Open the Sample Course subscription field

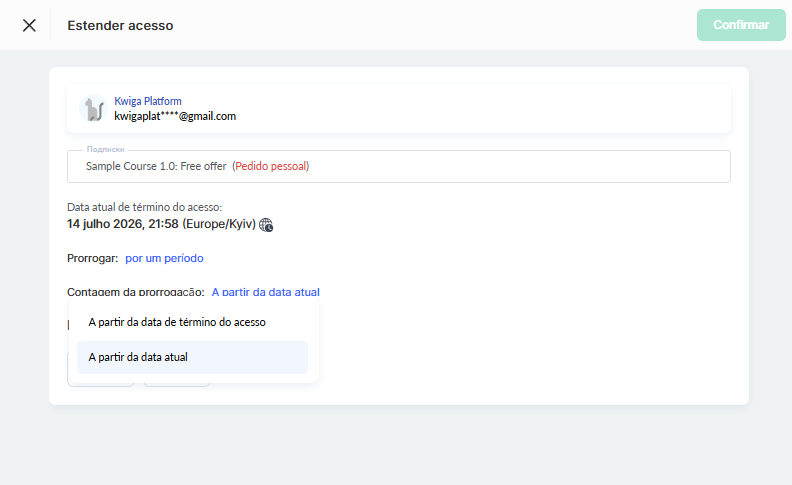[x=399, y=166]
